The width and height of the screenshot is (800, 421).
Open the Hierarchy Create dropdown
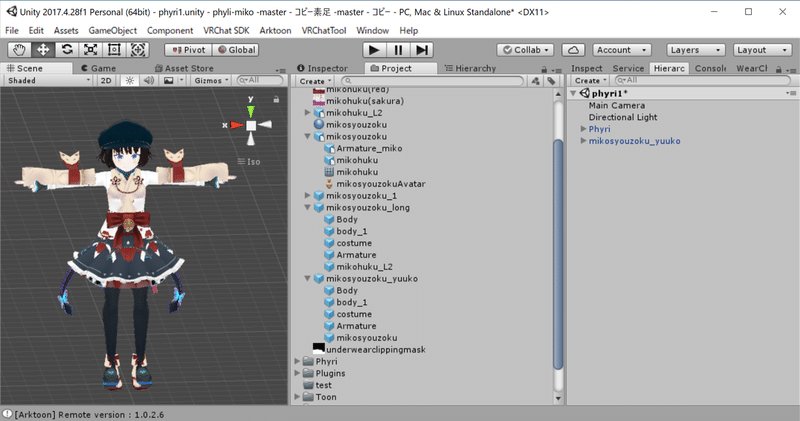[590, 81]
